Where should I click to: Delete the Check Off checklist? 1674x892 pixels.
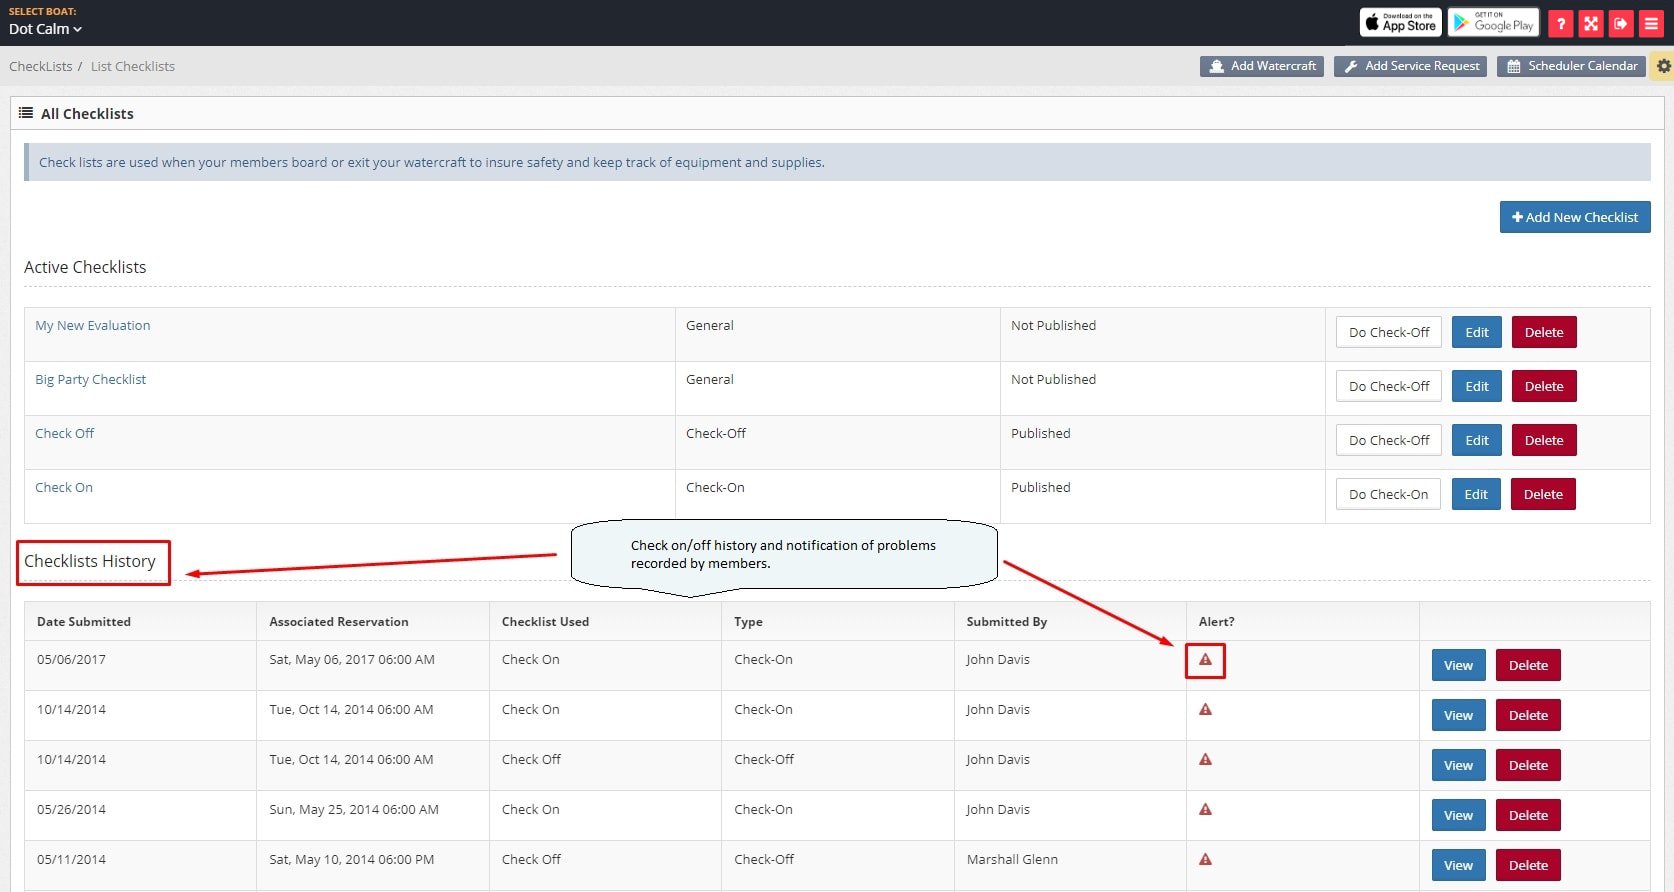tap(1543, 440)
